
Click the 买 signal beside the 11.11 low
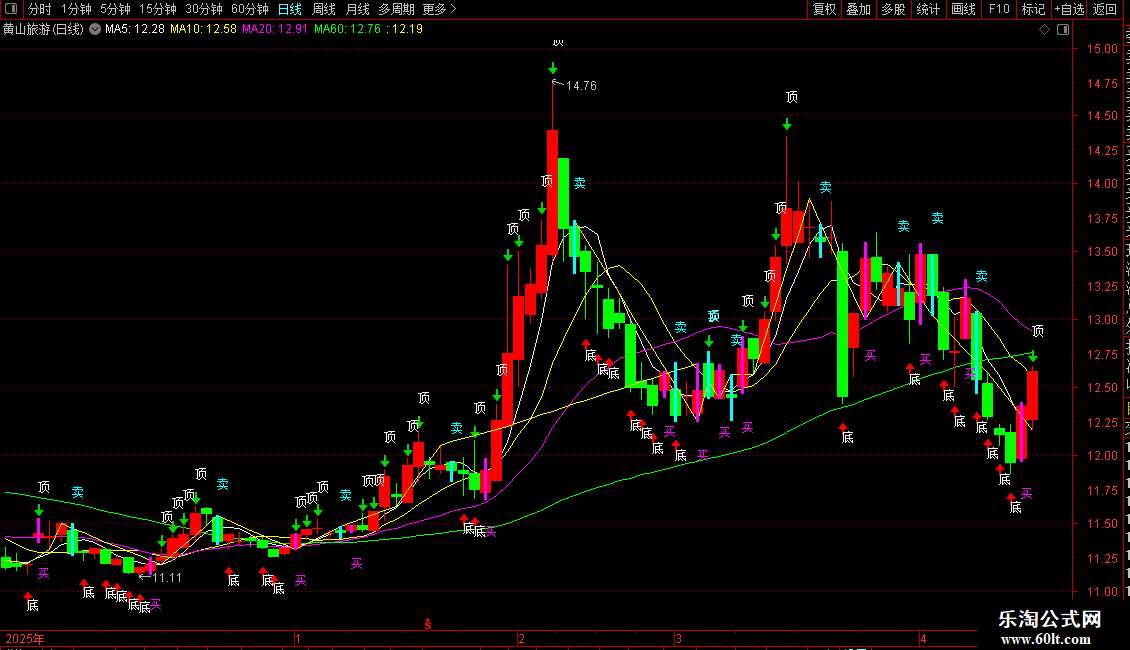(156, 605)
